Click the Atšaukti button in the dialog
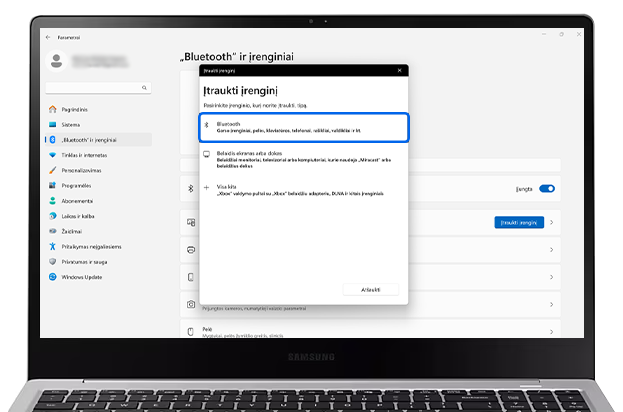 pos(371,289)
